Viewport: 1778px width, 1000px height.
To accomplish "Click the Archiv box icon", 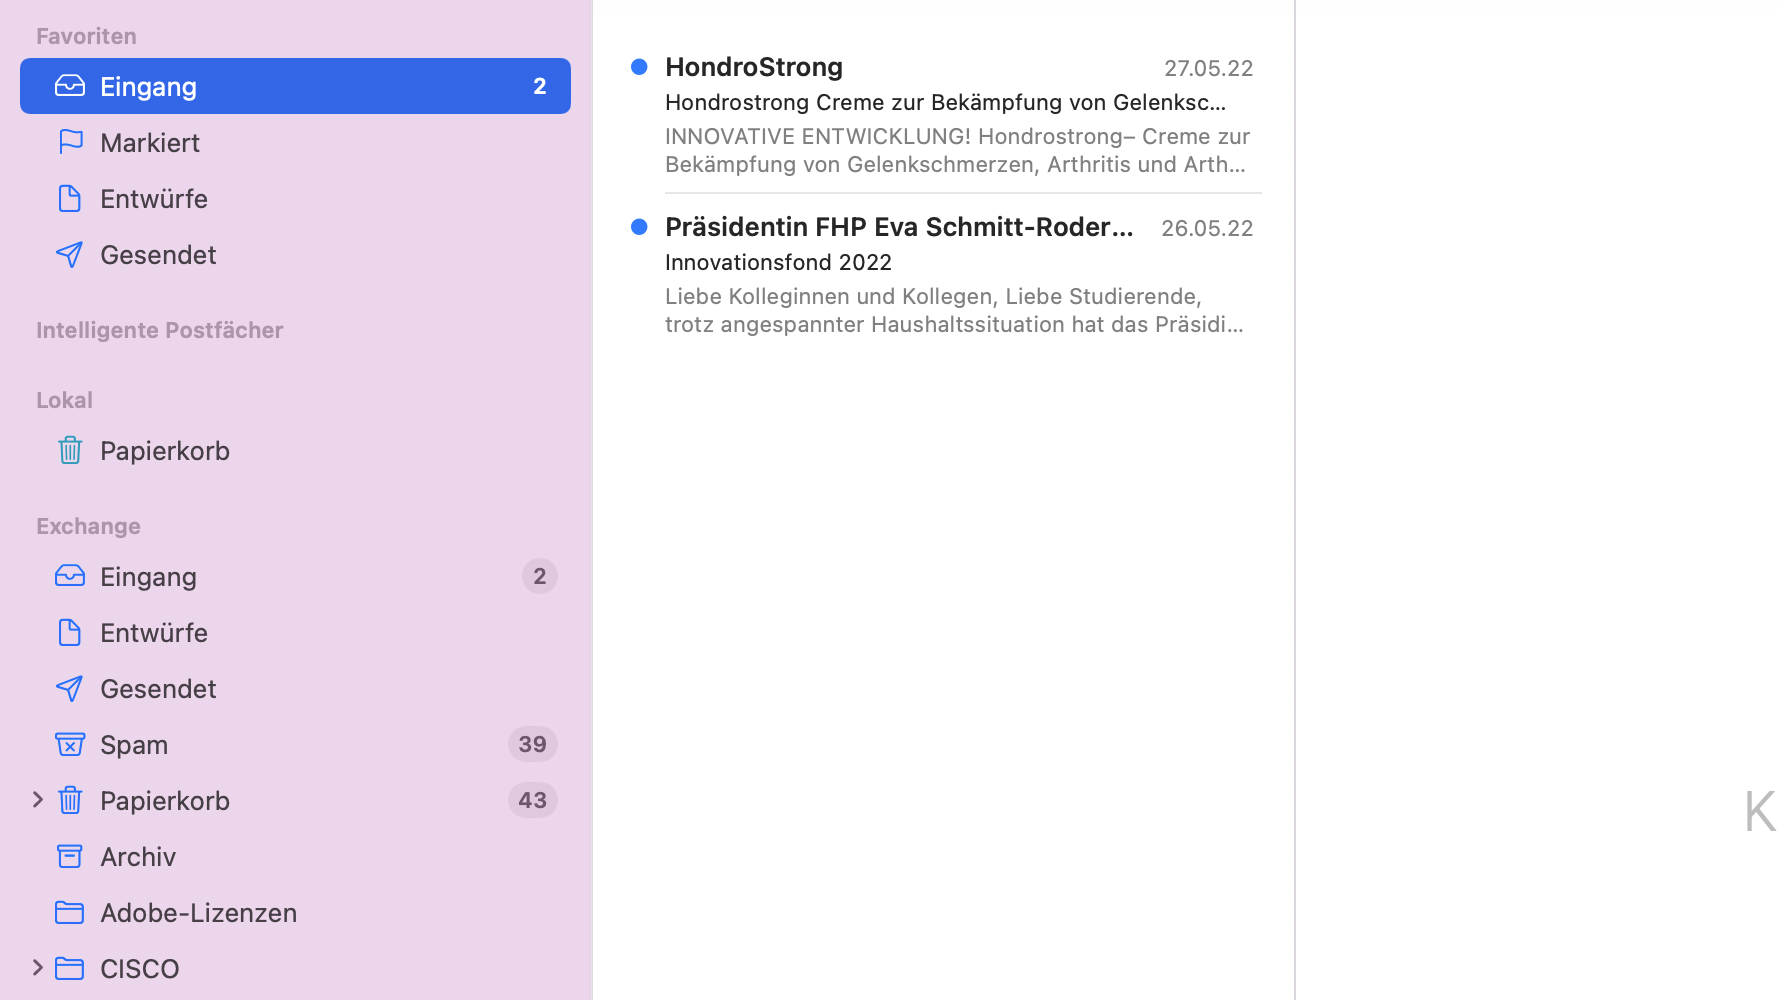I will [x=70, y=856].
